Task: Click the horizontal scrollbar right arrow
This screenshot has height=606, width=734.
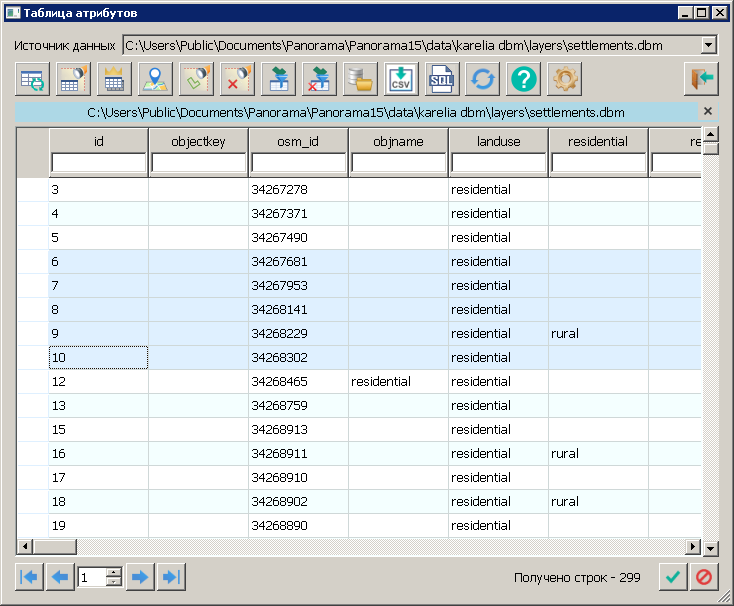Action: click(692, 546)
